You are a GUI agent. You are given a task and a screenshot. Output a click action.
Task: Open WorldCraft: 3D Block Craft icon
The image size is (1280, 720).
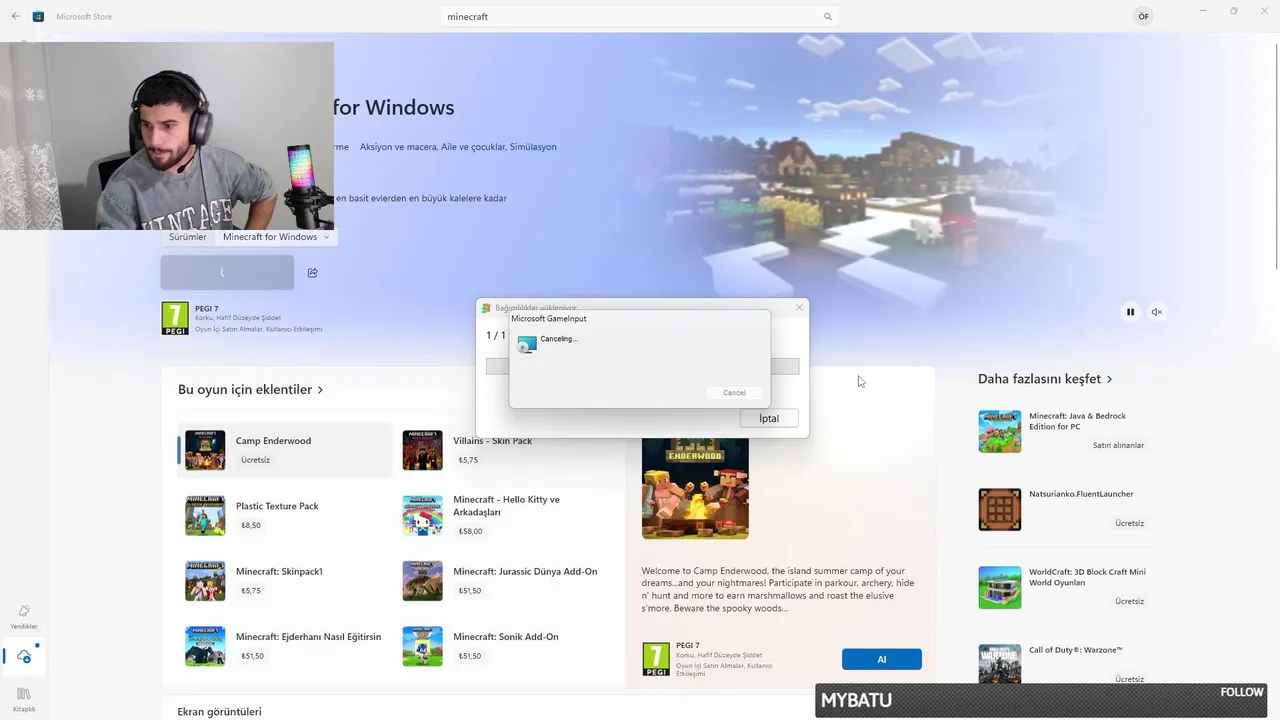click(x=1000, y=587)
